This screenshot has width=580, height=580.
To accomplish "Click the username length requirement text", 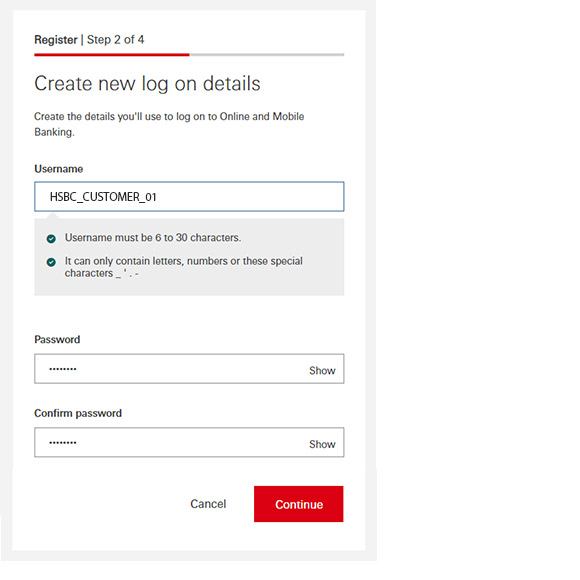I will [x=153, y=238].
